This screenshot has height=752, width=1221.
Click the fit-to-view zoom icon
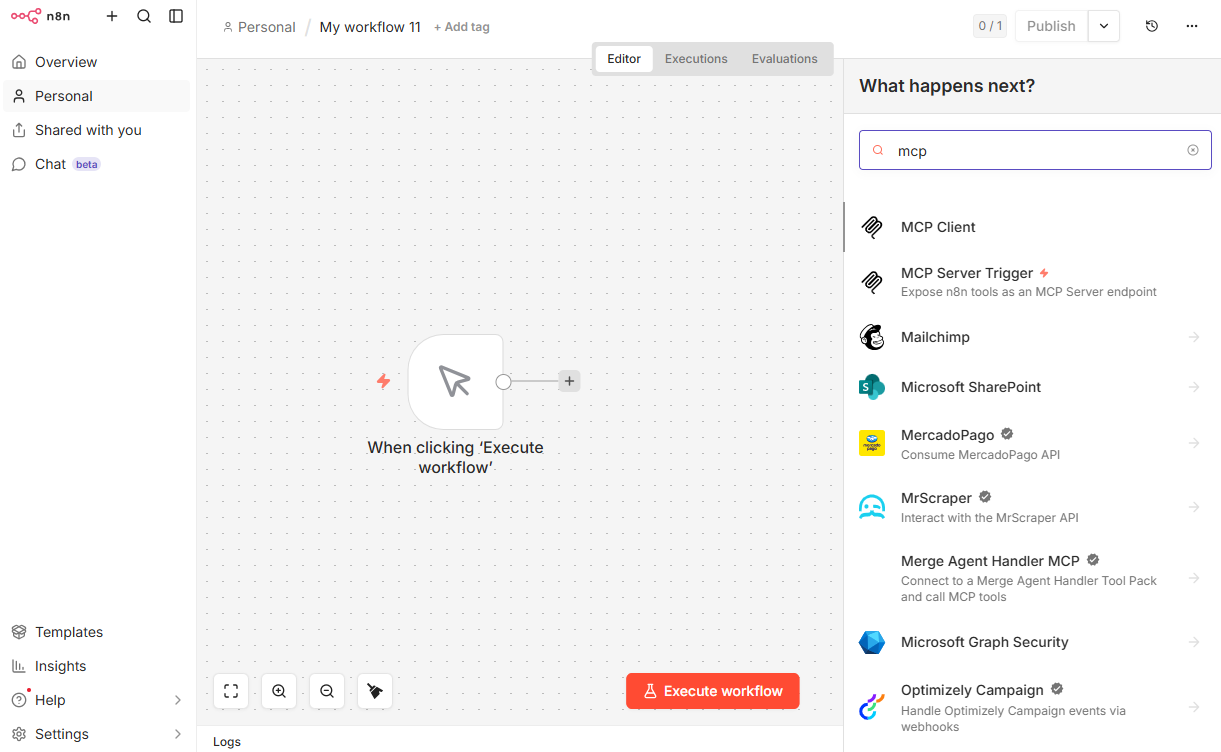[x=231, y=691]
